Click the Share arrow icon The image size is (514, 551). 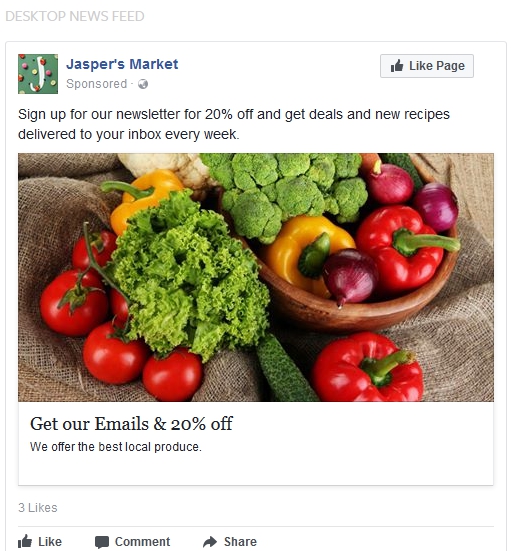point(210,542)
